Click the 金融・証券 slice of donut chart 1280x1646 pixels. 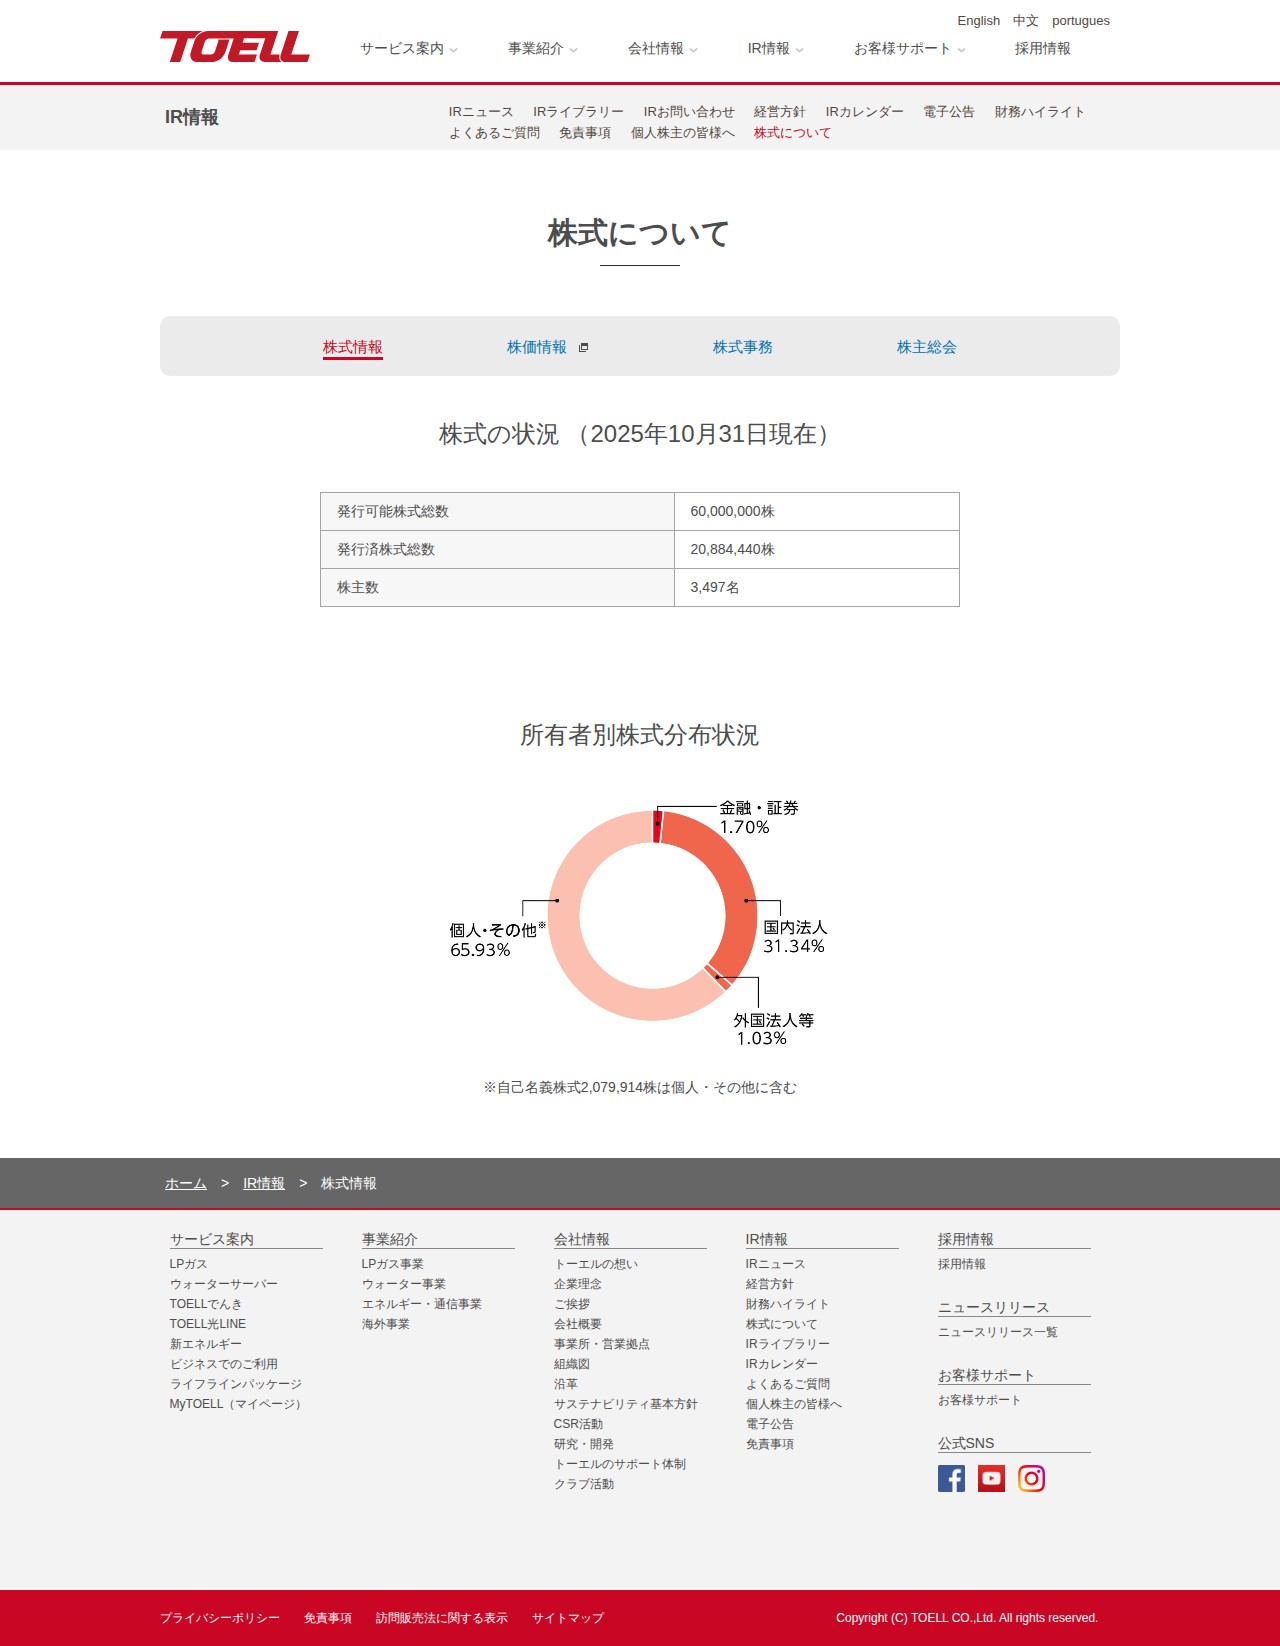coord(657,826)
